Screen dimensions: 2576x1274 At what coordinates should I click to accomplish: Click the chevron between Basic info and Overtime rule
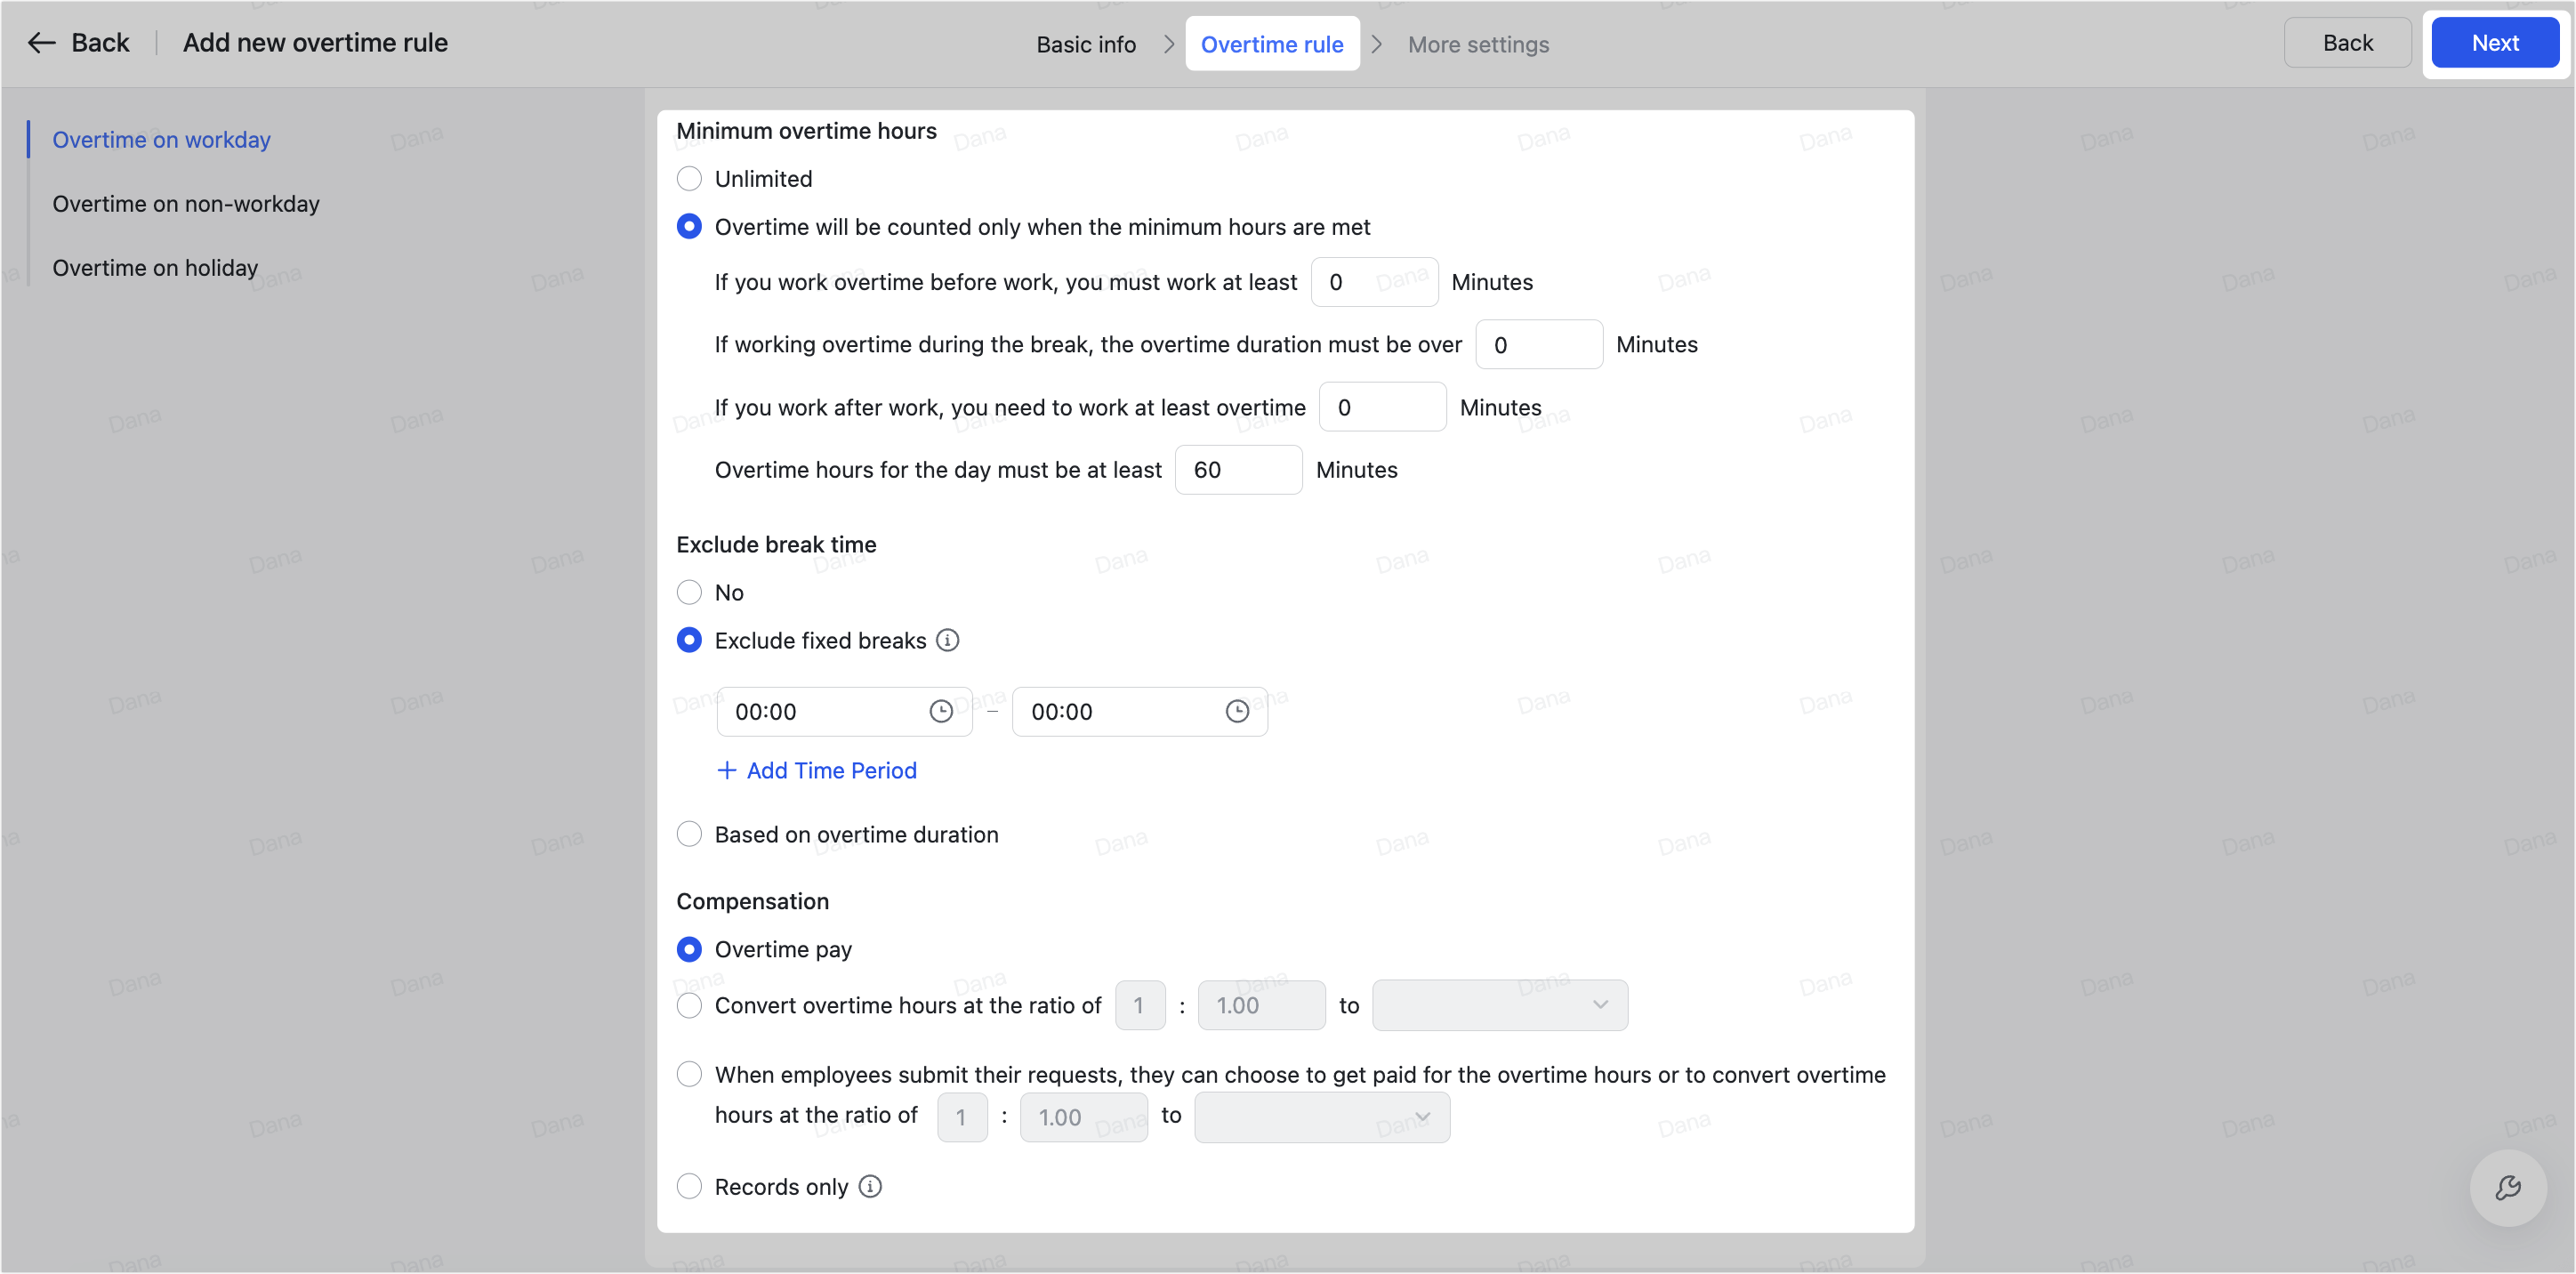tap(1168, 44)
